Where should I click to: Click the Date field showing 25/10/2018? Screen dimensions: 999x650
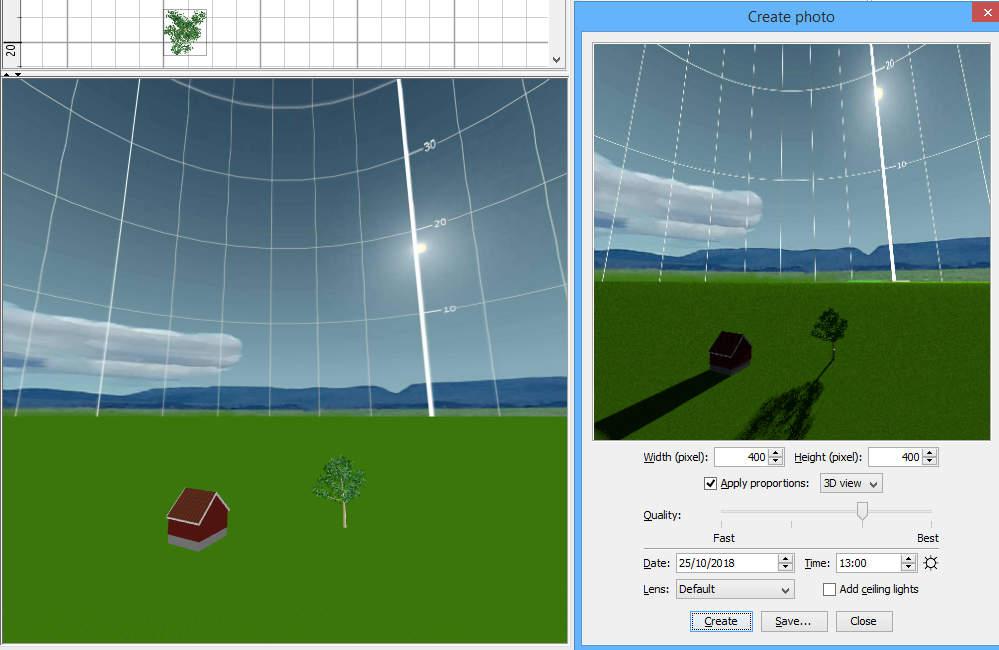(727, 563)
